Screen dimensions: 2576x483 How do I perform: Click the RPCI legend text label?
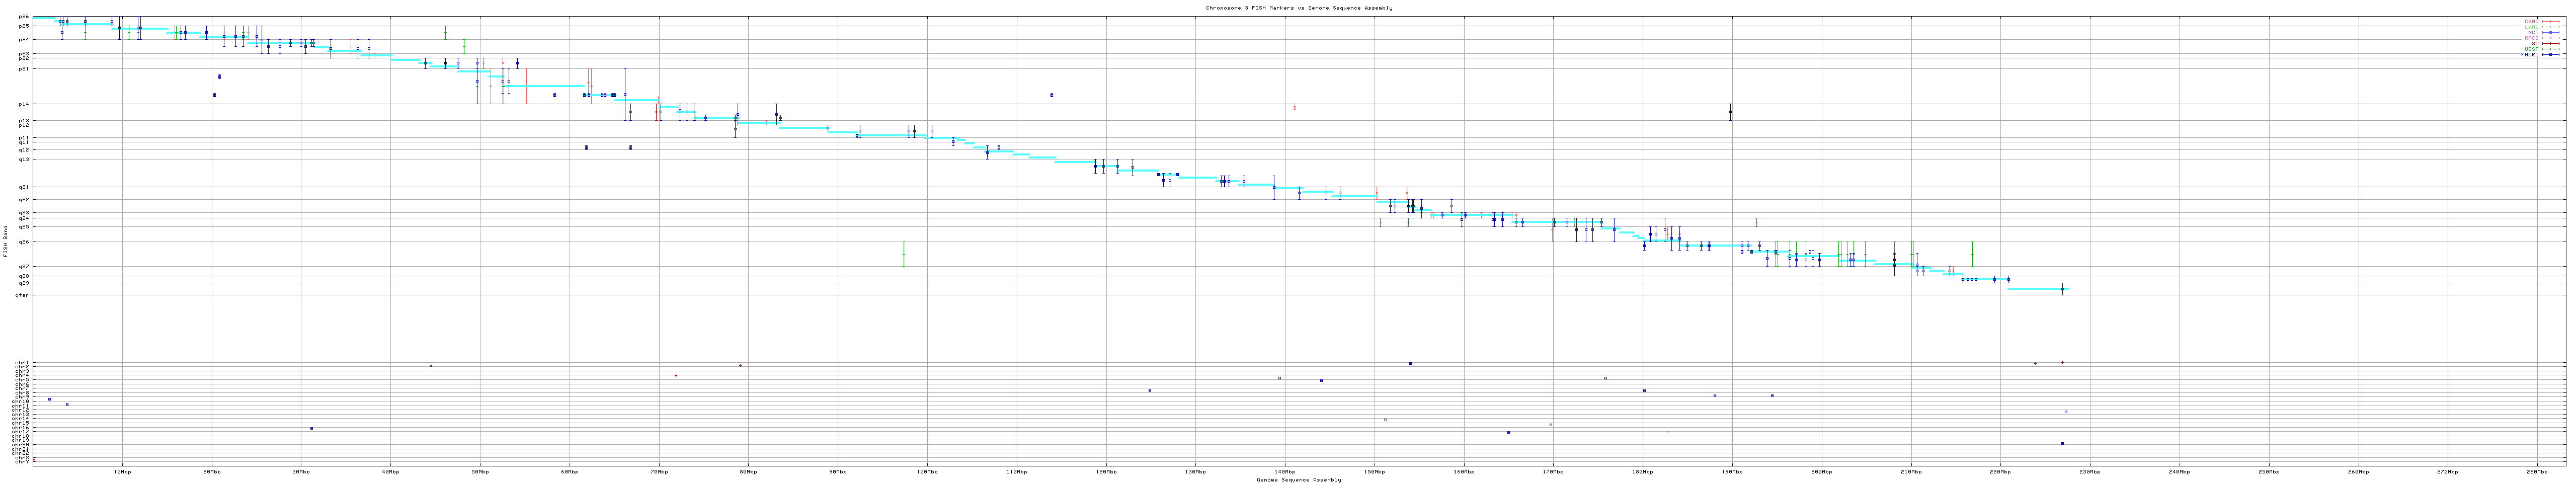click(2531, 38)
